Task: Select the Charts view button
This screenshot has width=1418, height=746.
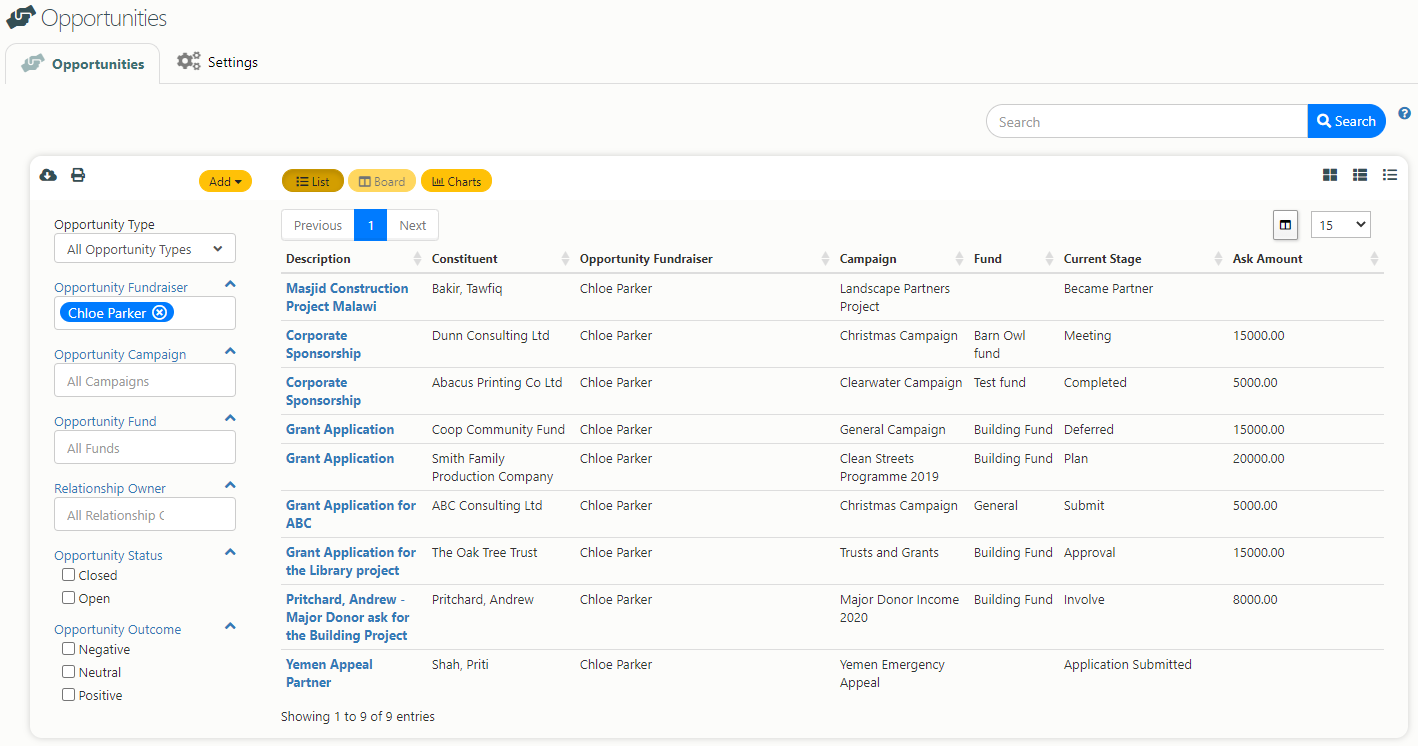Action: click(x=456, y=181)
